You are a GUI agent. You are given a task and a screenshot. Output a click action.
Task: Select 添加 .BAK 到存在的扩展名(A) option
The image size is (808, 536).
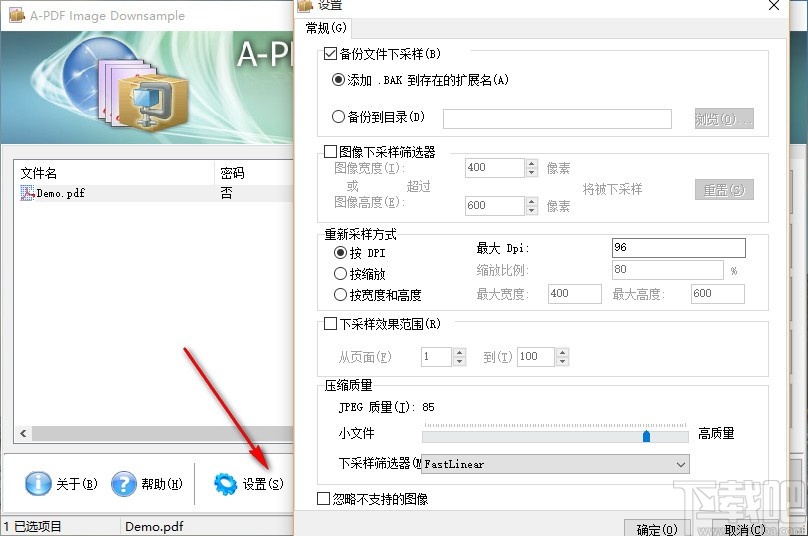338,80
